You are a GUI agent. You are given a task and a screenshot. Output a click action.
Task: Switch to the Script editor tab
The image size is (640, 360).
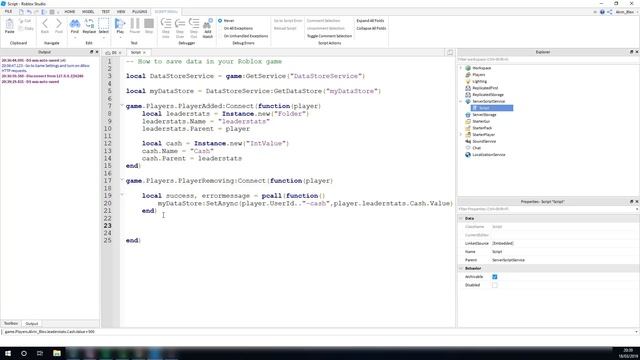(138, 53)
